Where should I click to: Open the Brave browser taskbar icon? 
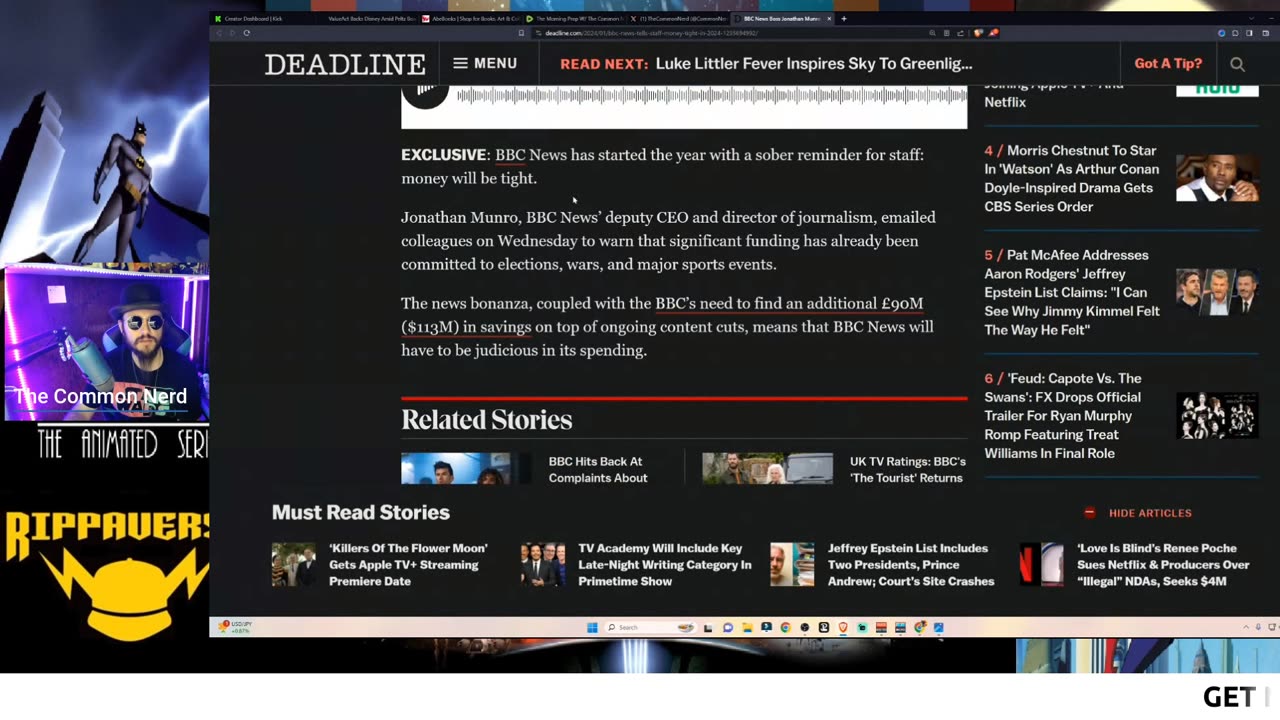click(843, 627)
